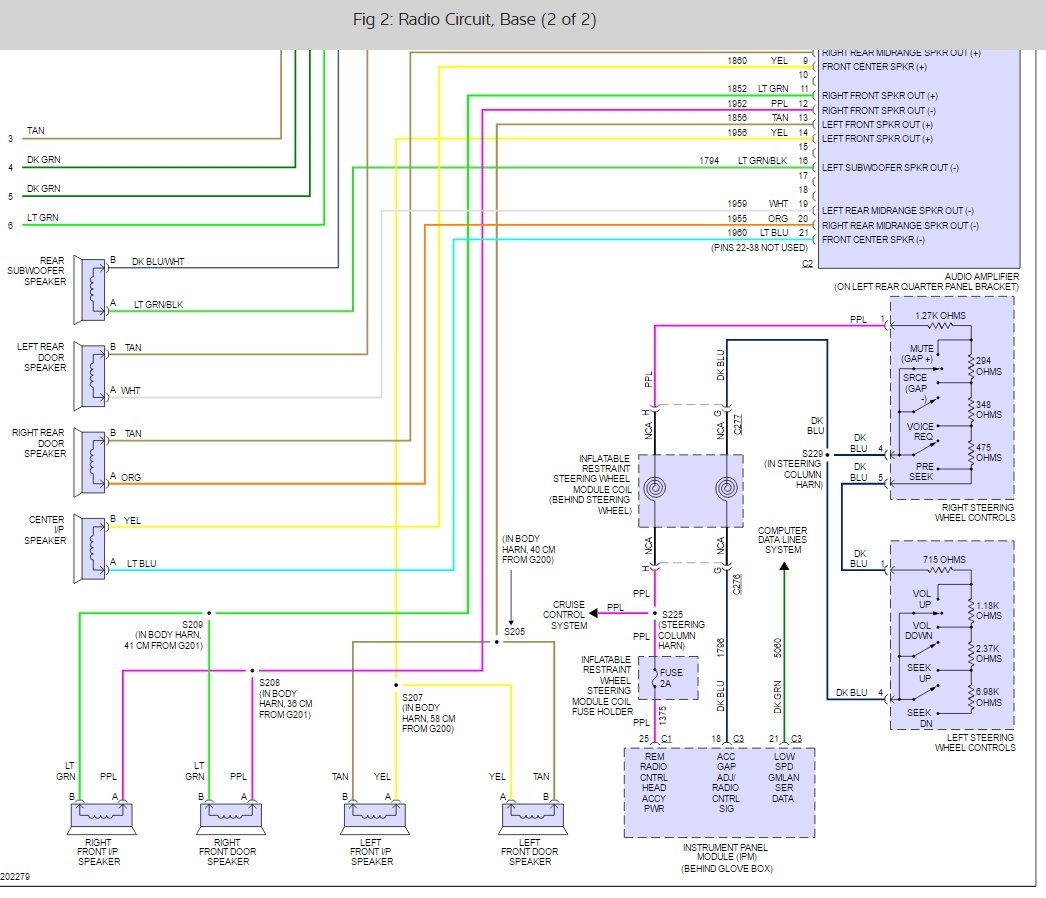Click the VOL UP switch symbol
The image size is (1046, 898).
coord(925,610)
